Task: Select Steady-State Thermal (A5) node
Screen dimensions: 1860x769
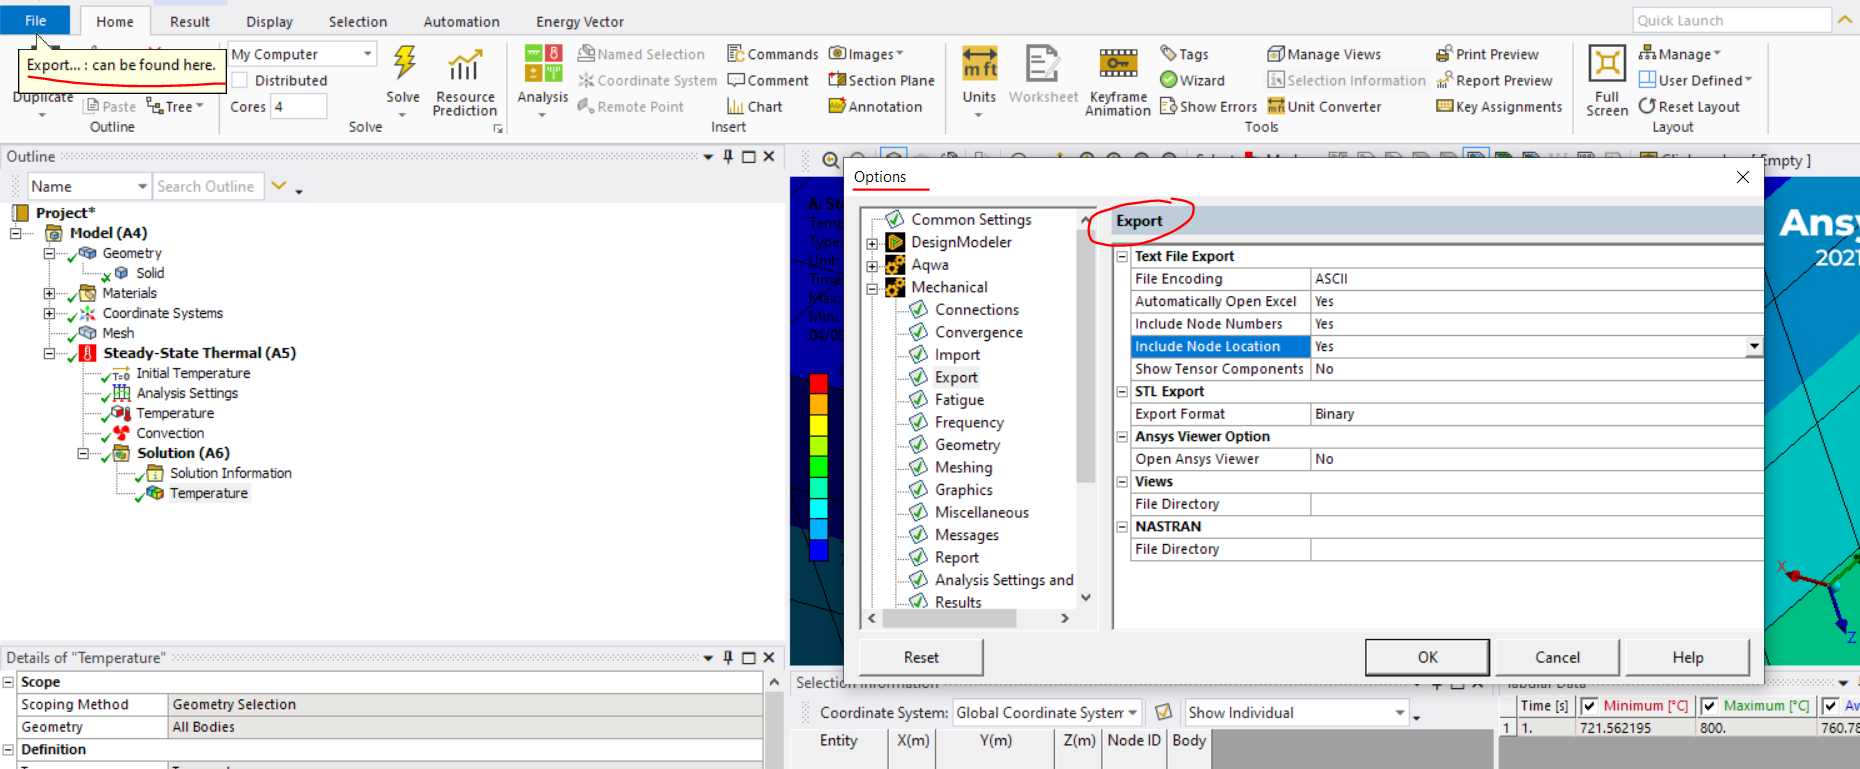Action: [199, 353]
